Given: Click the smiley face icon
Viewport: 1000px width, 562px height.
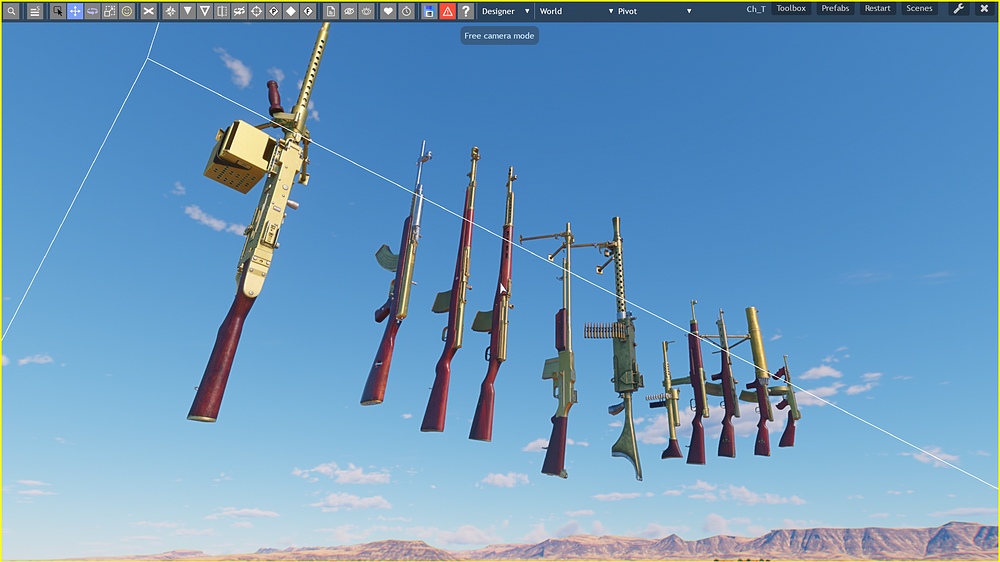Looking at the screenshot, I should (x=127, y=11).
